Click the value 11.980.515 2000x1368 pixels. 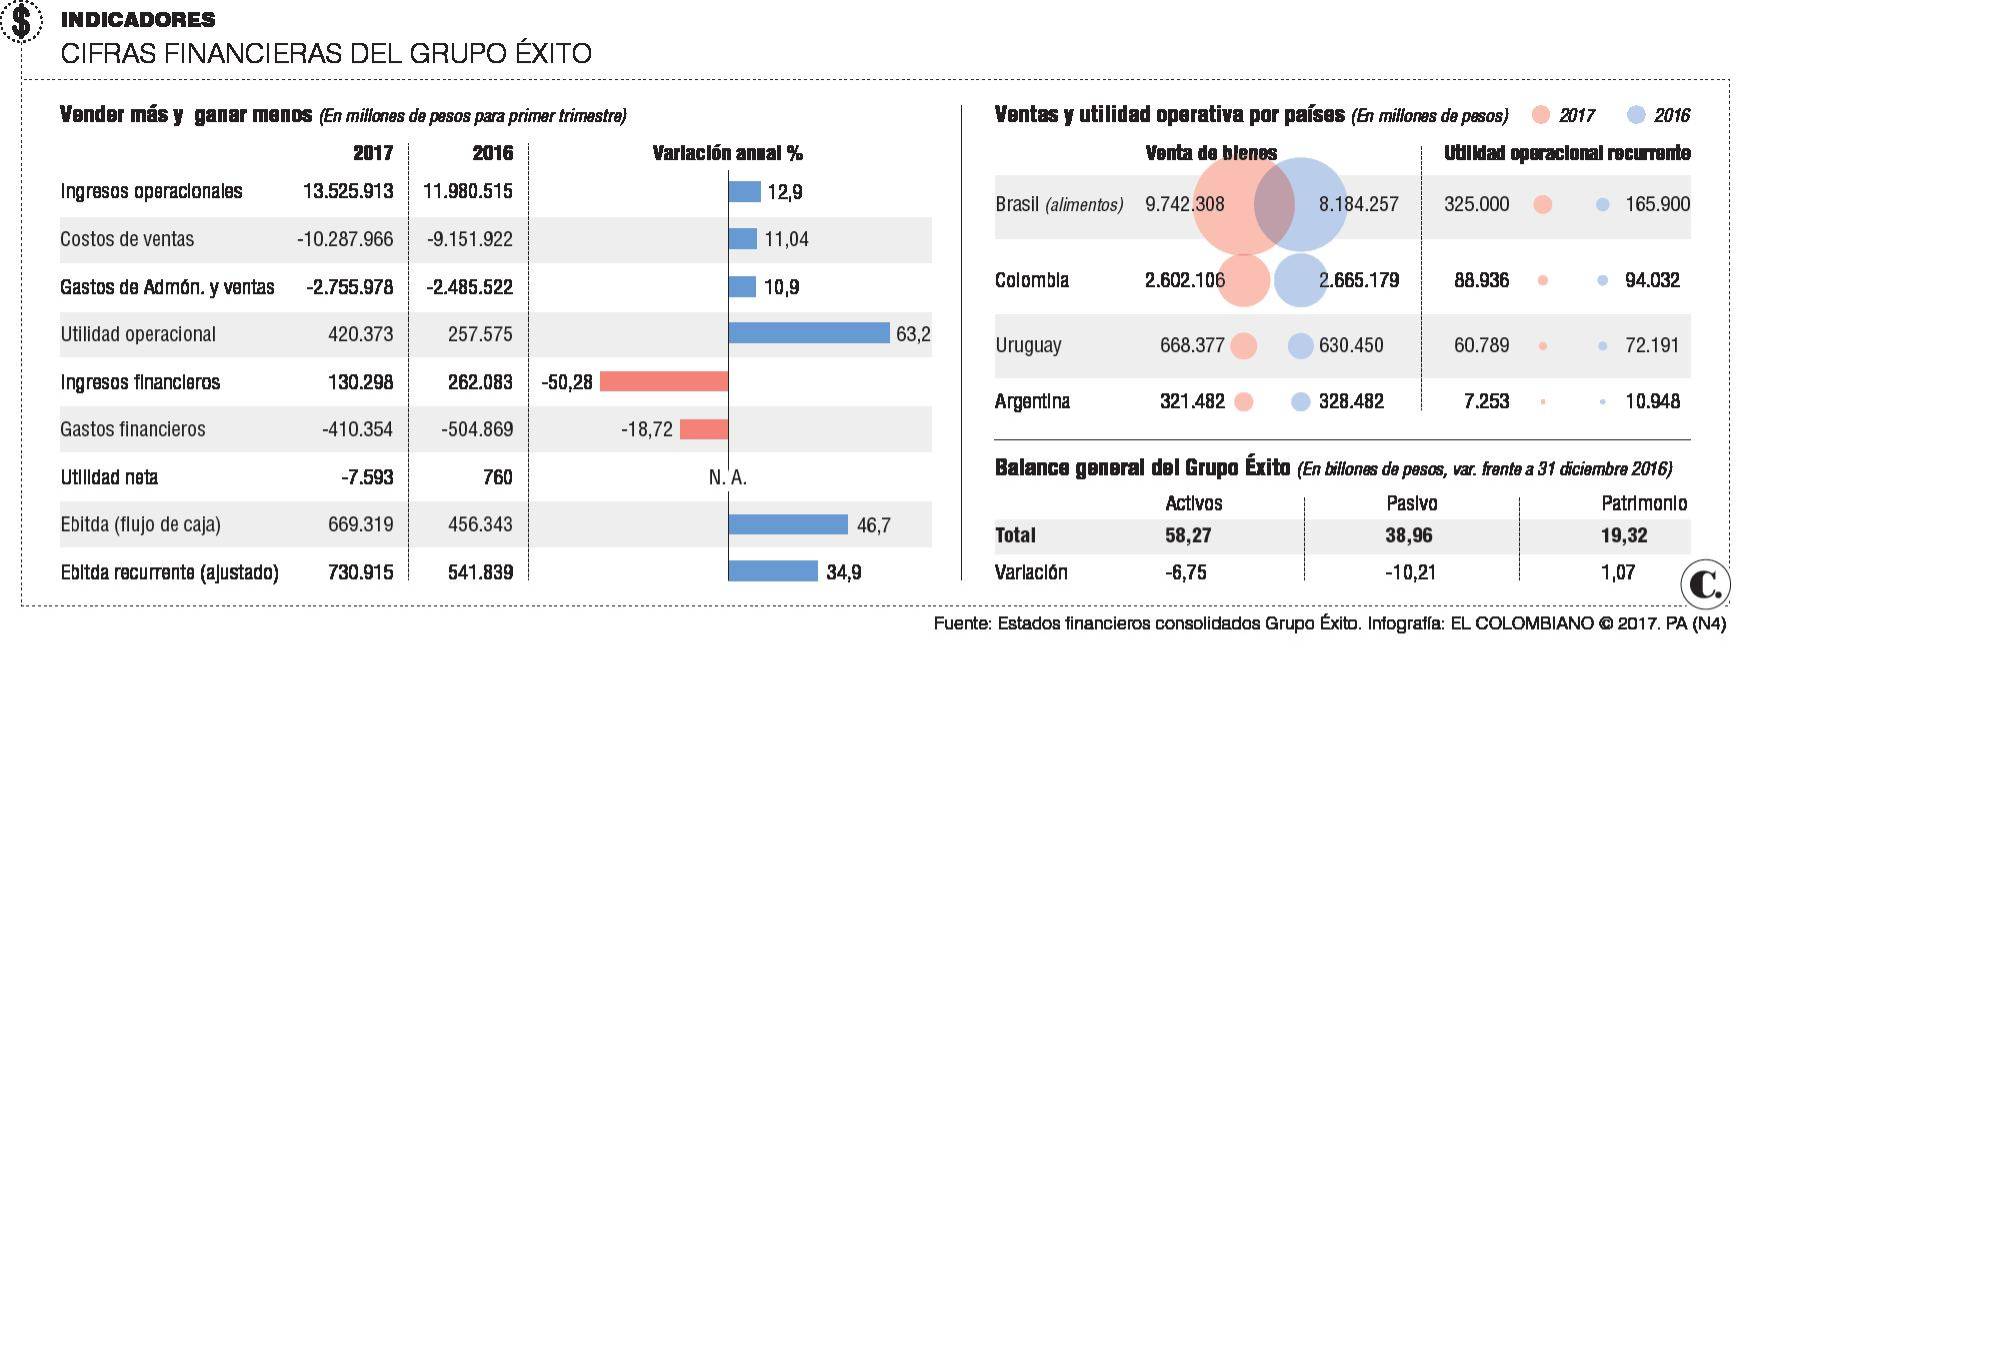coord(467,191)
